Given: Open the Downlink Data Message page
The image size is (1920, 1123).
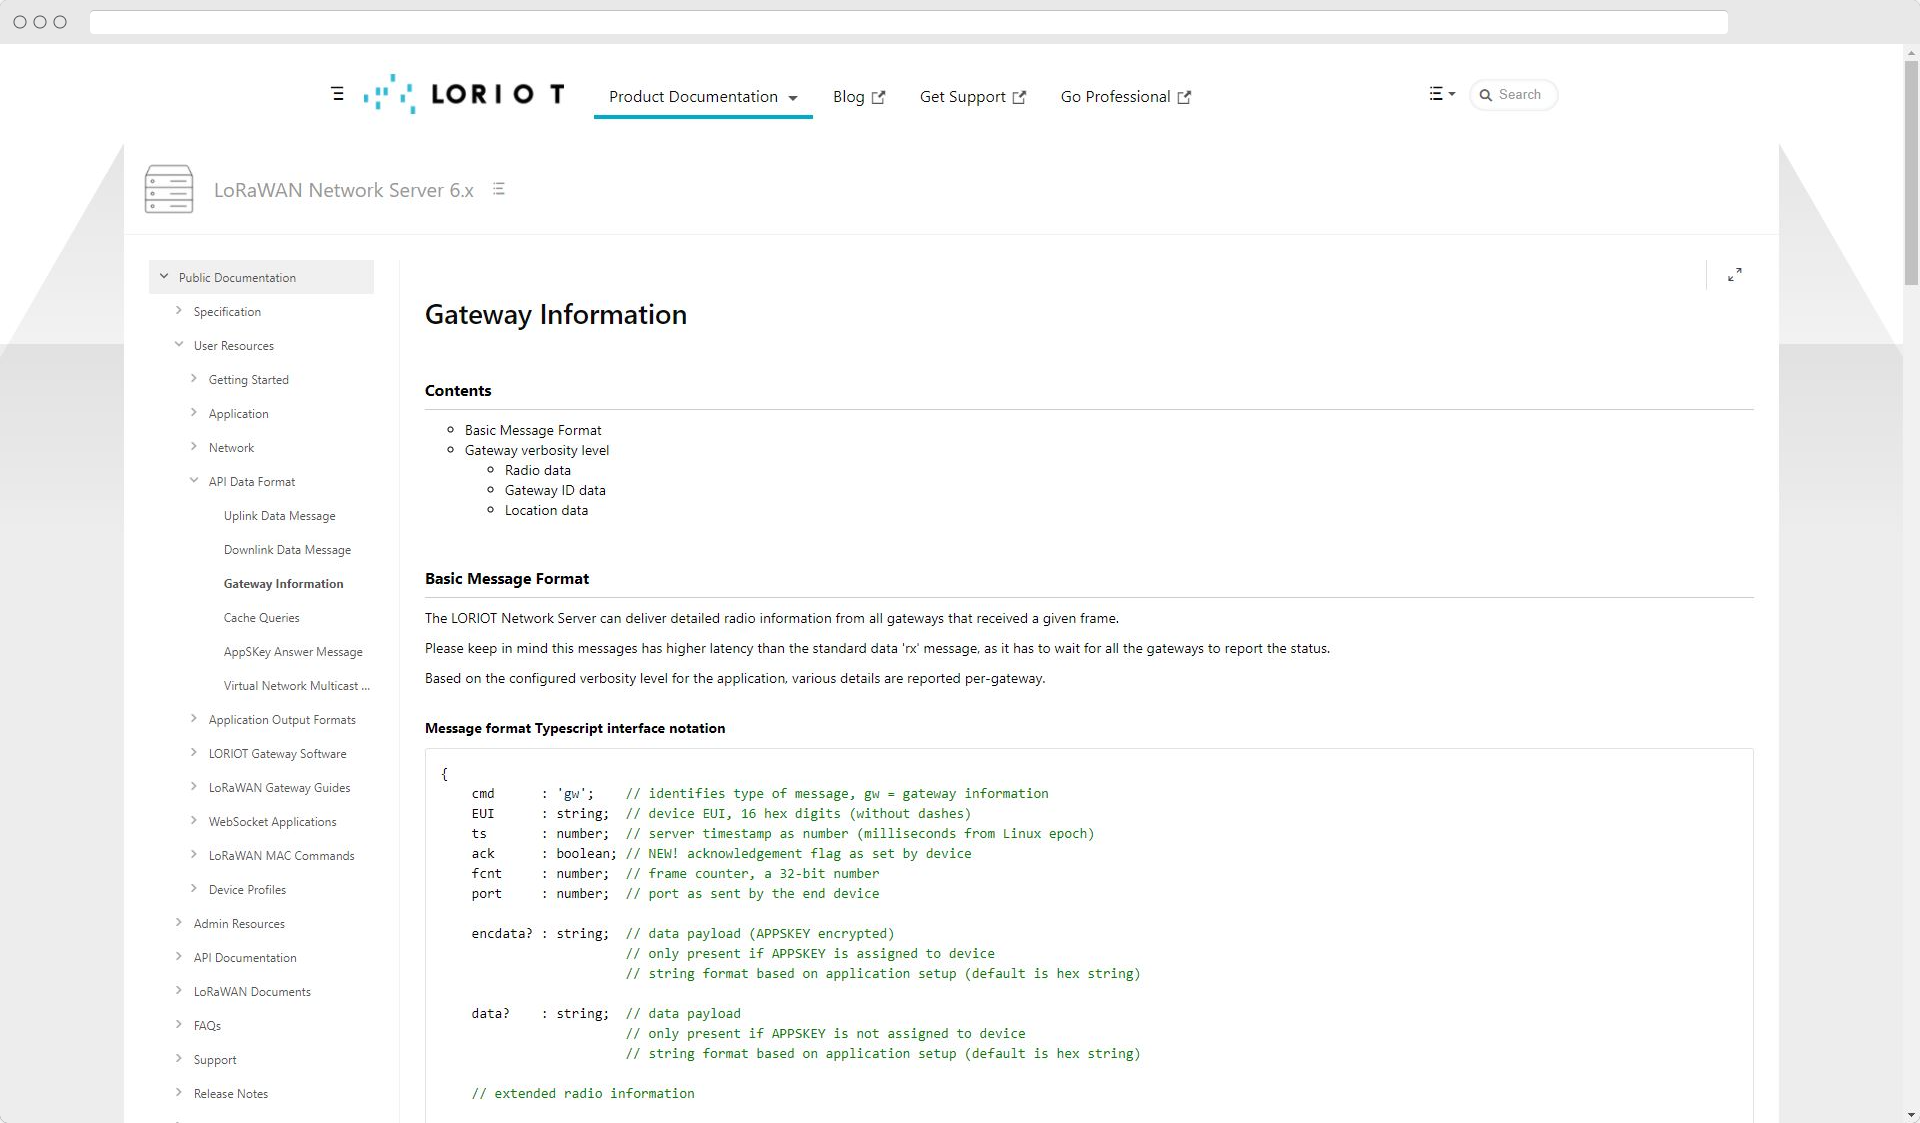Looking at the screenshot, I should 287,550.
